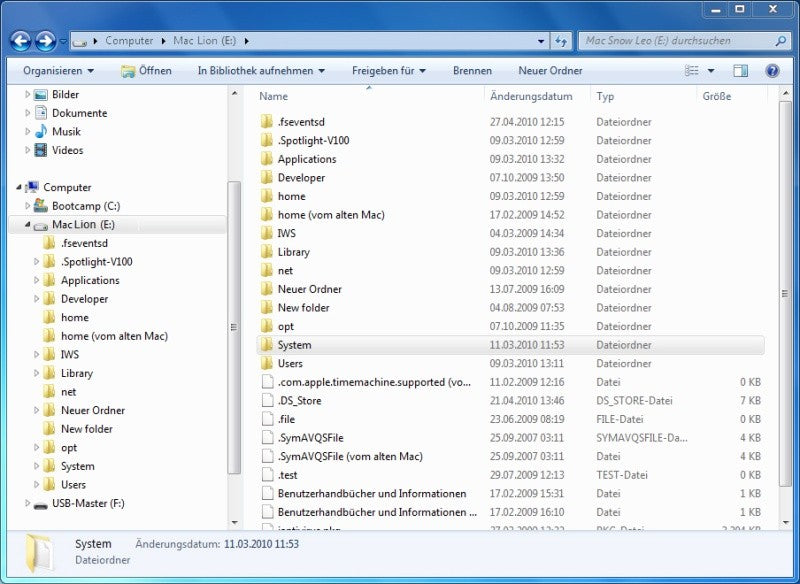800x584 pixels.
Task: Select the Developer folder icon in file list
Action: (x=266, y=177)
